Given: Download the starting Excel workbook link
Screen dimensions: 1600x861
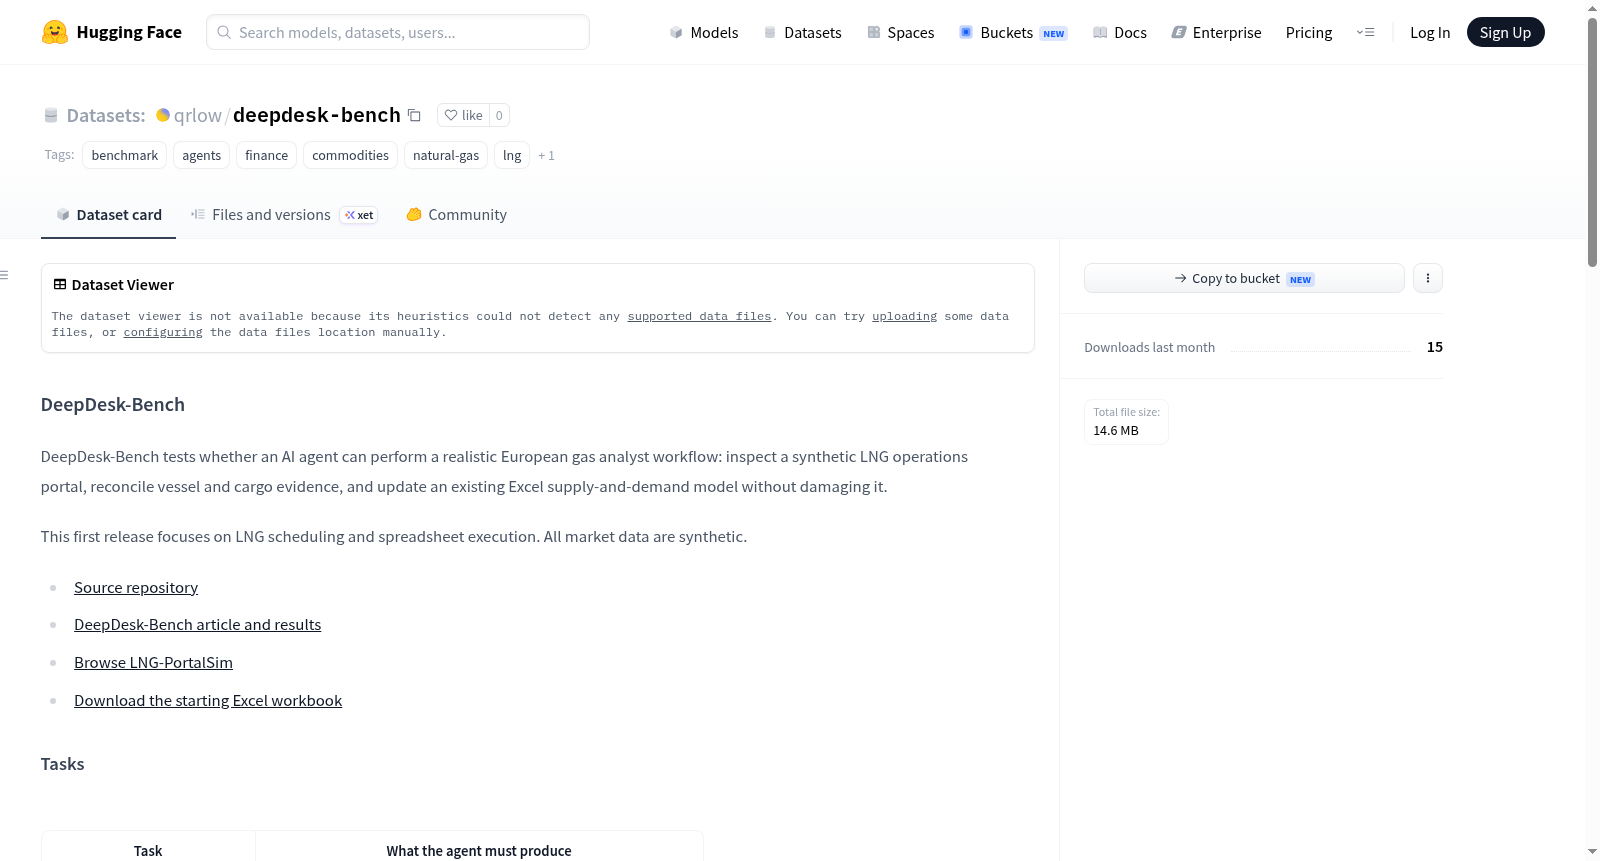Looking at the screenshot, I should (208, 701).
